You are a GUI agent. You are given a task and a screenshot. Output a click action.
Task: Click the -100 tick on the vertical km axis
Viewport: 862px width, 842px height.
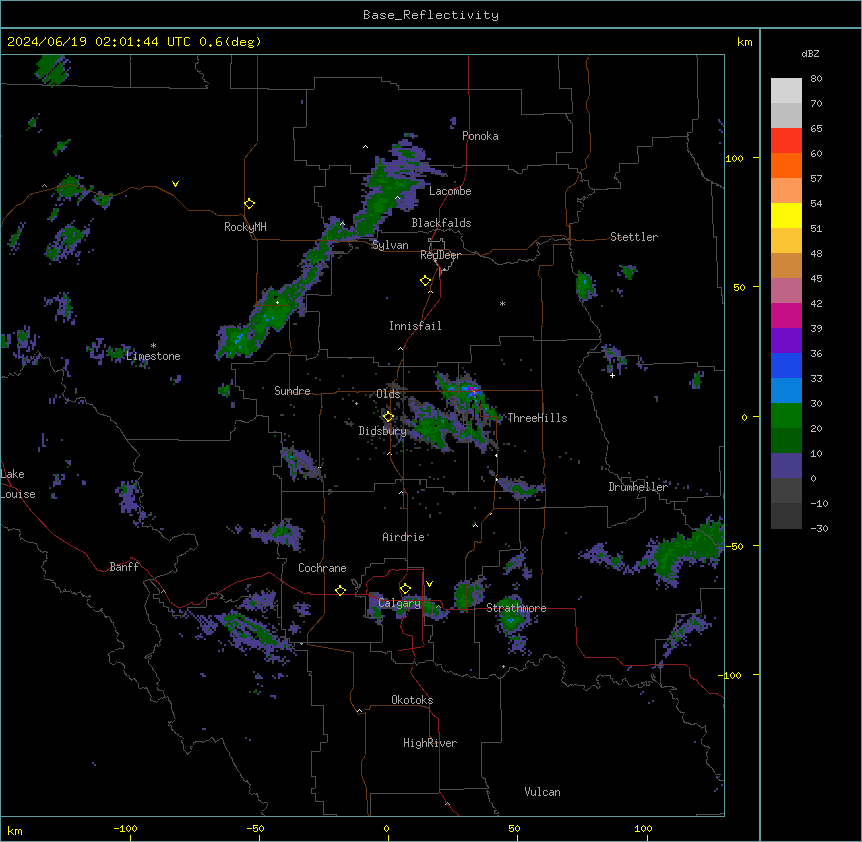click(x=730, y=675)
